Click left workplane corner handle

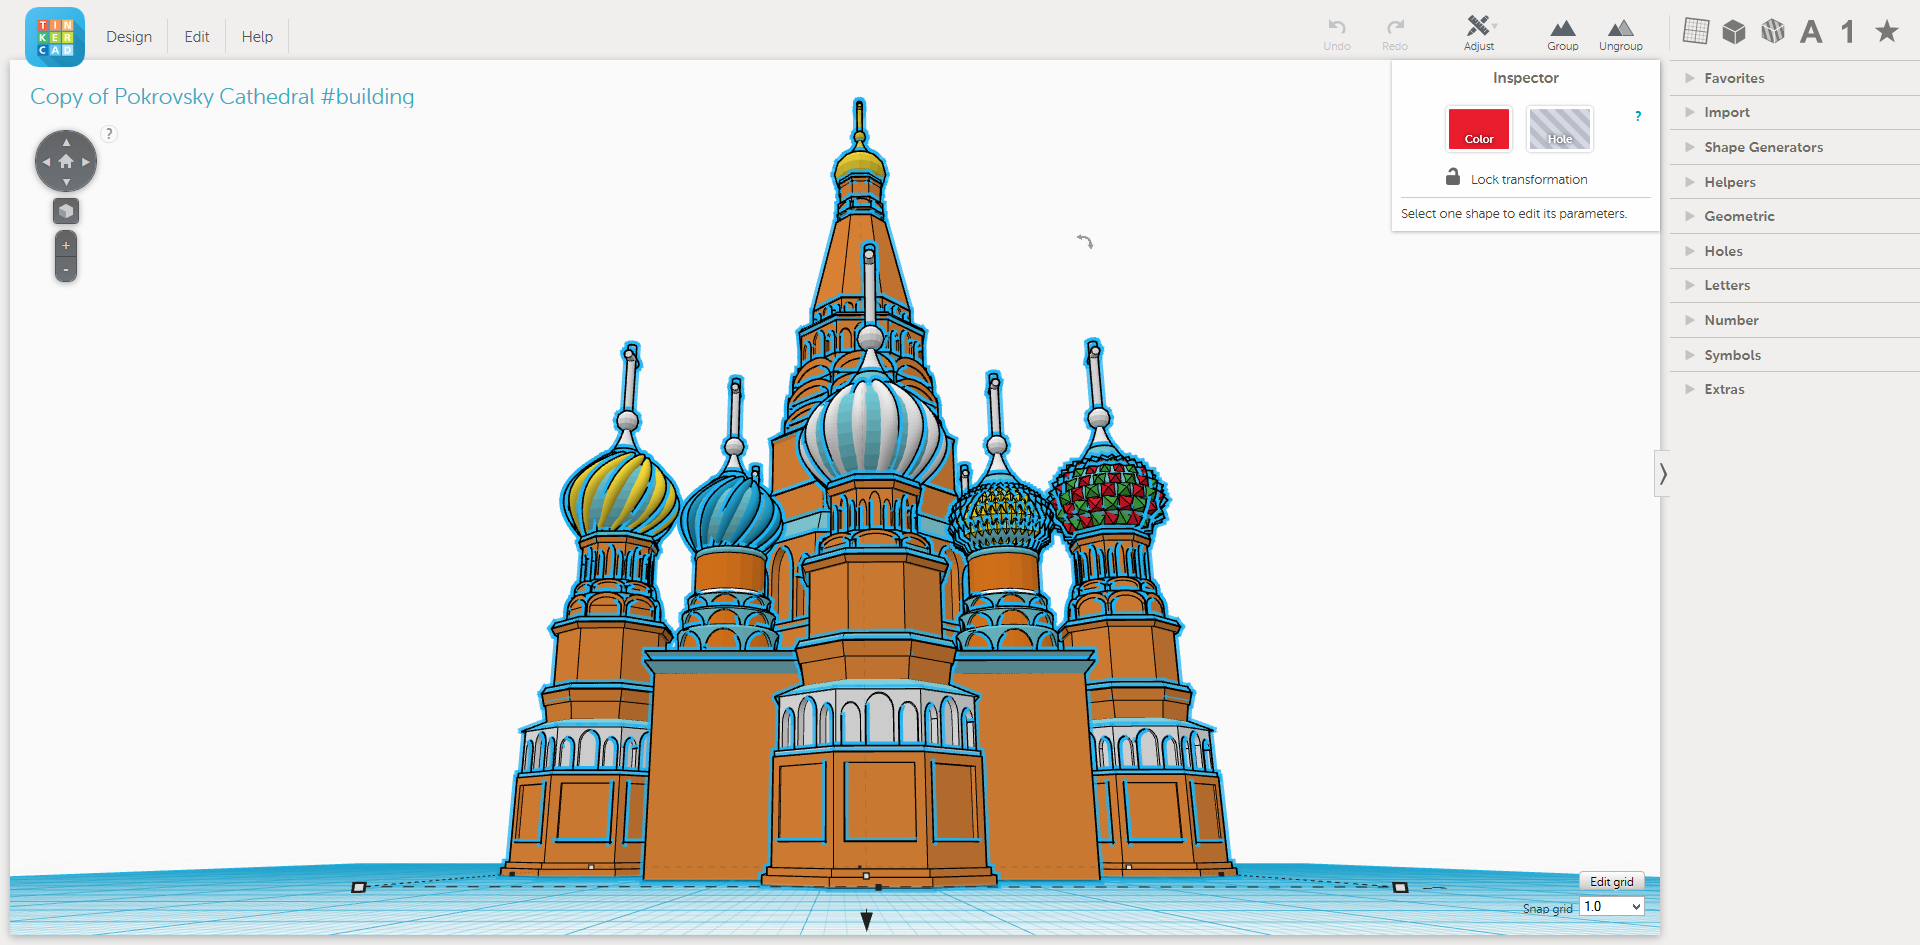(359, 887)
